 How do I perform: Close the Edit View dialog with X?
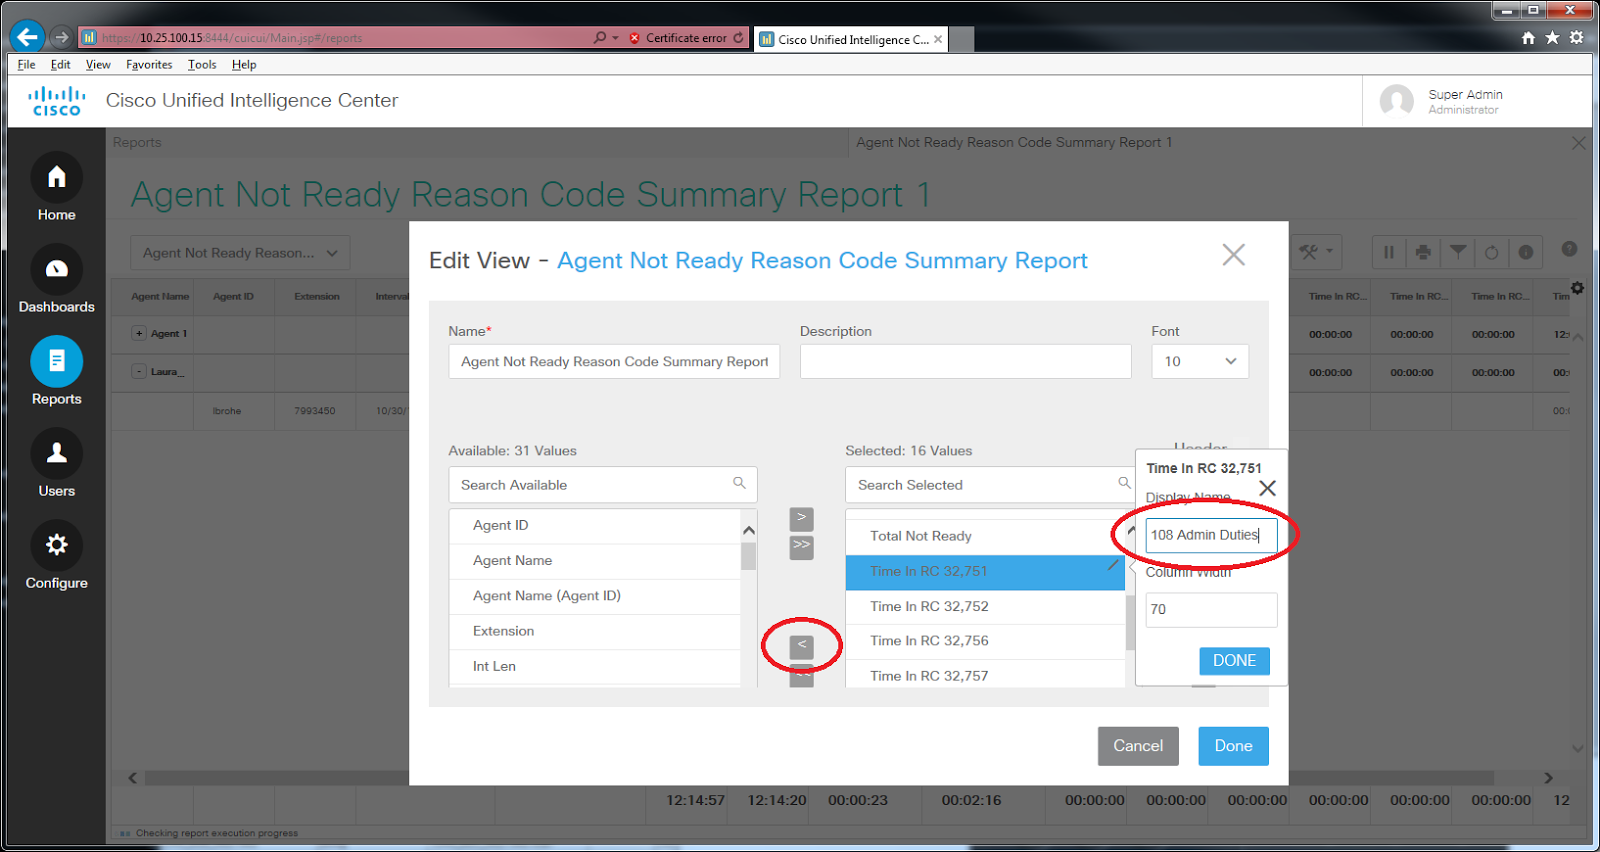pos(1234,255)
